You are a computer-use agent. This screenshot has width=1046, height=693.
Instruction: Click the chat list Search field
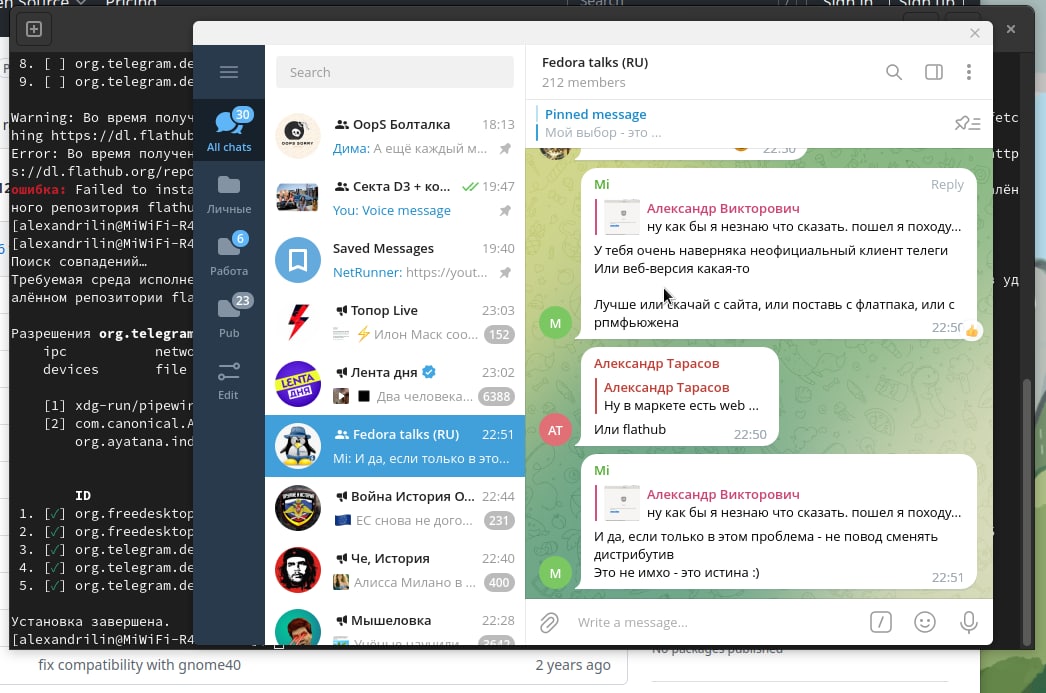pyautogui.click(x=395, y=72)
